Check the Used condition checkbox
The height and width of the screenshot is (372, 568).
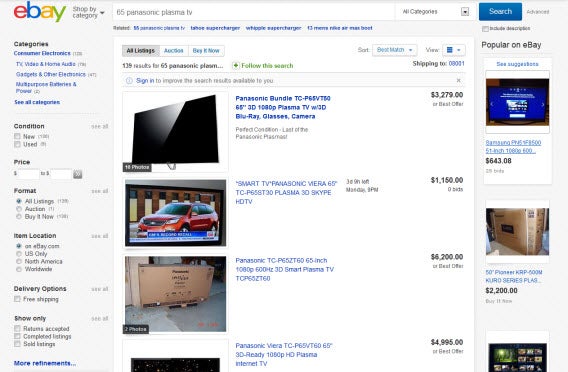pyautogui.click(x=17, y=144)
